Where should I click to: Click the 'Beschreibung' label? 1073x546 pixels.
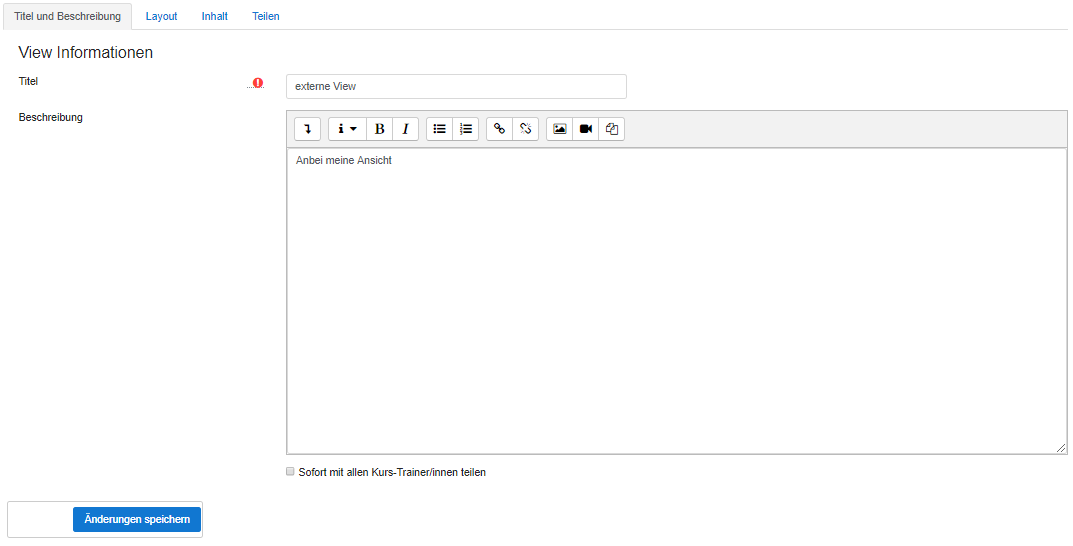51,117
